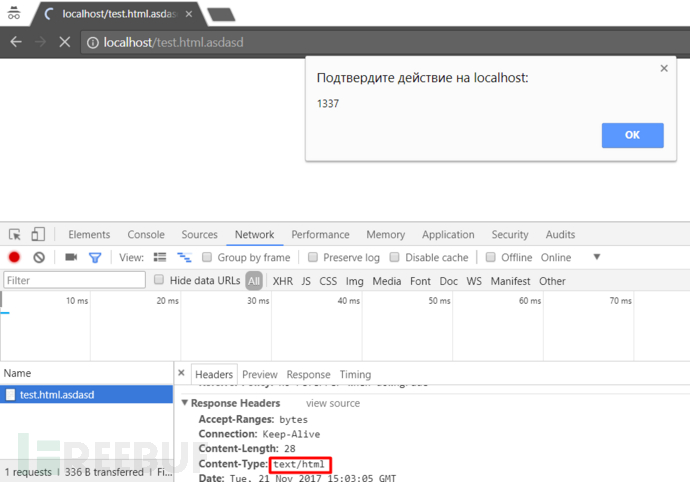Viewport: 690px width, 482px height.
Task: Enable the Preserve log checkbox
Action: tap(312, 257)
